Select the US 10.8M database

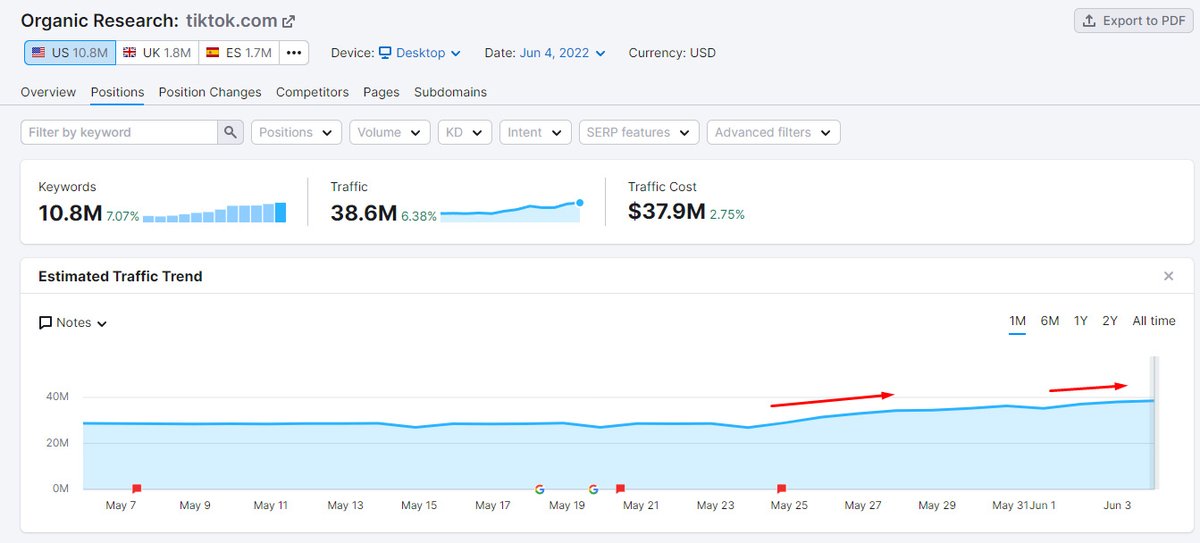[x=68, y=53]
